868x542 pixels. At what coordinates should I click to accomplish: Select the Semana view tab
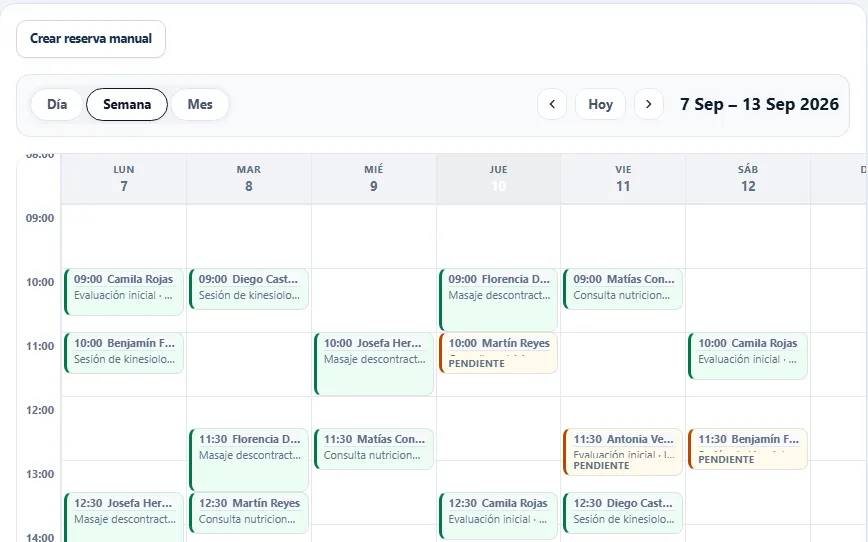coord(127,105)
